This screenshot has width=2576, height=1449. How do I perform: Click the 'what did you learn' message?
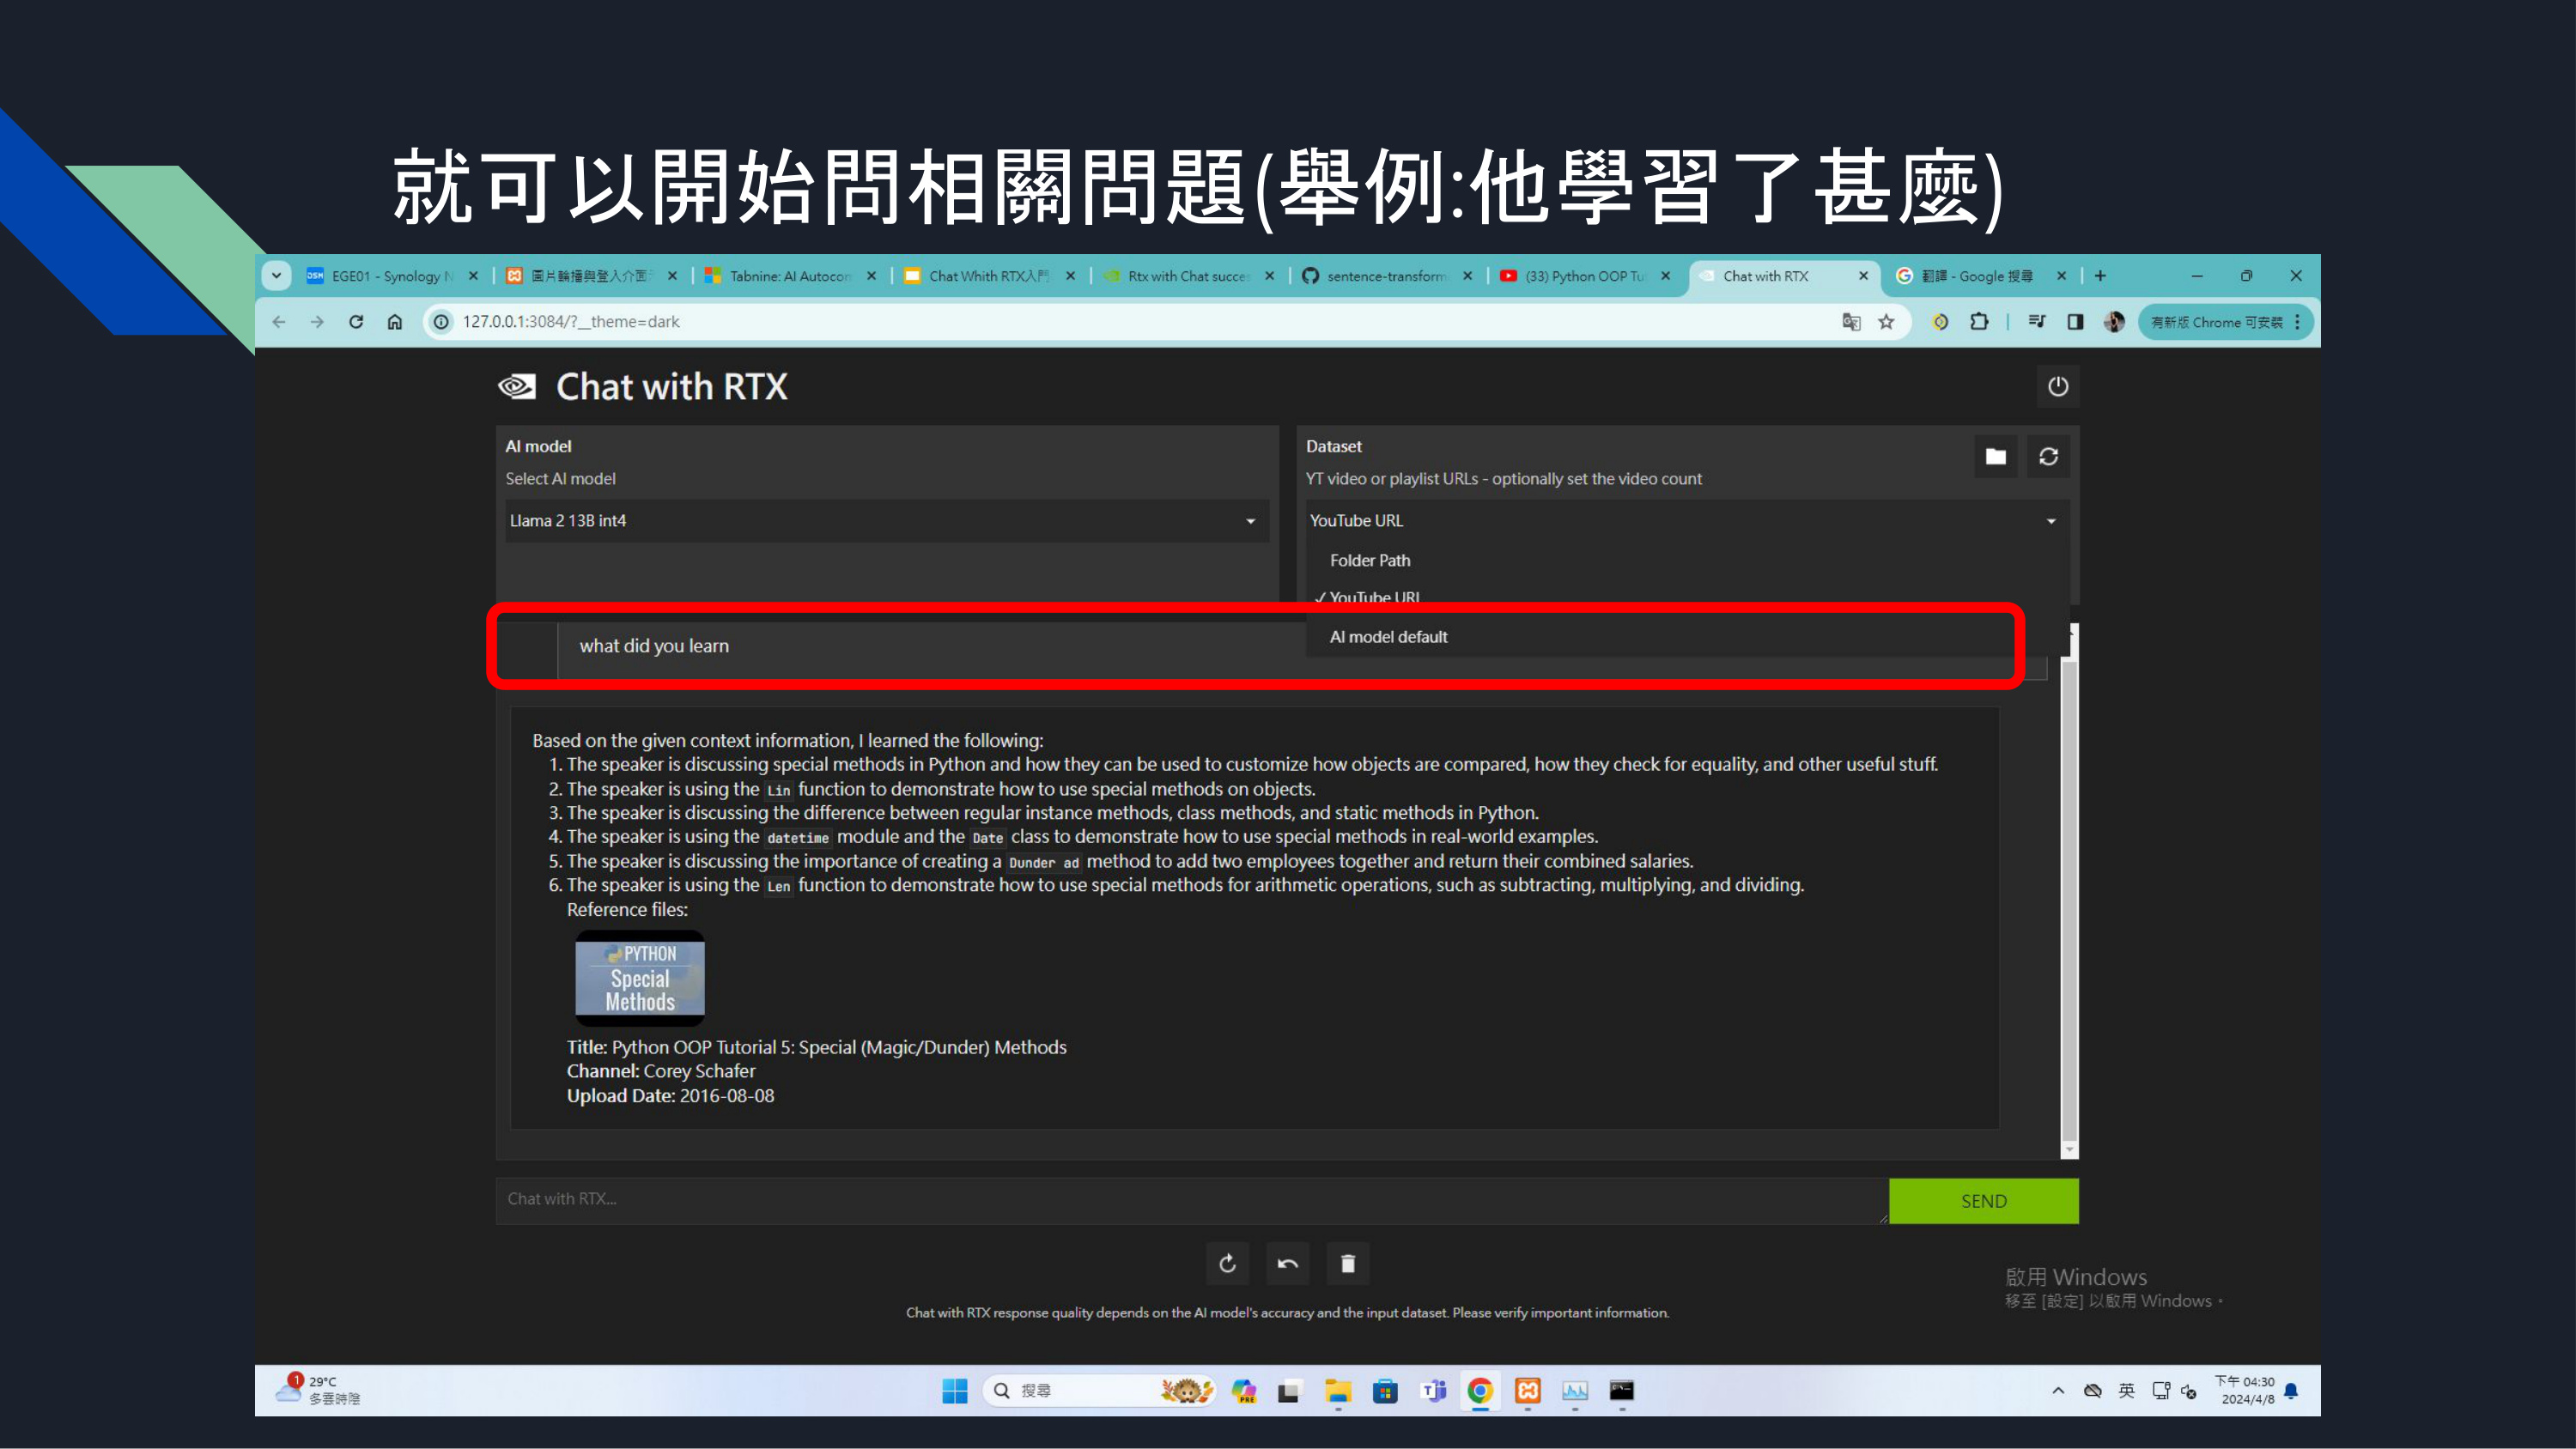(x=654, y=646)
